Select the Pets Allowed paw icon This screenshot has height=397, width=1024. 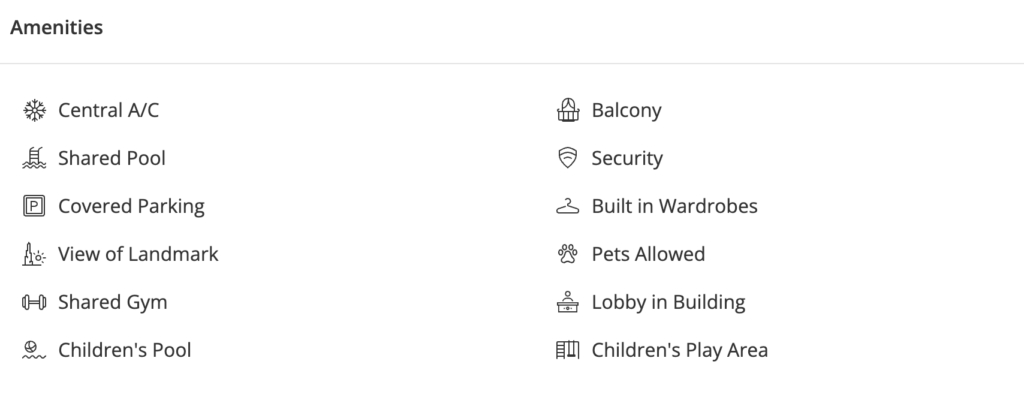pos(568,254)
